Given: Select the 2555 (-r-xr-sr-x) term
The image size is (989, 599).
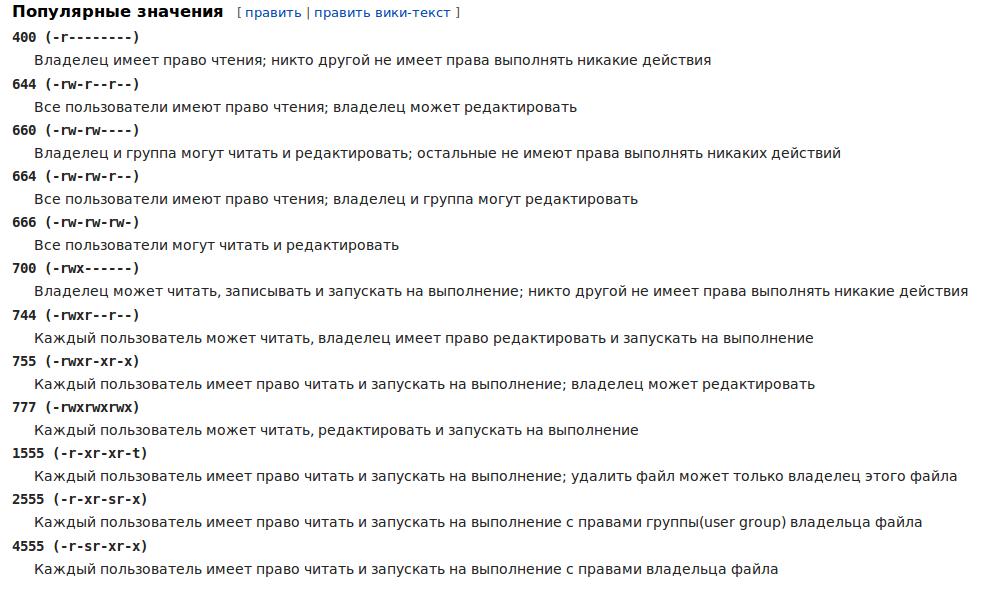Looking at the screenshot, I should (79, 499).
